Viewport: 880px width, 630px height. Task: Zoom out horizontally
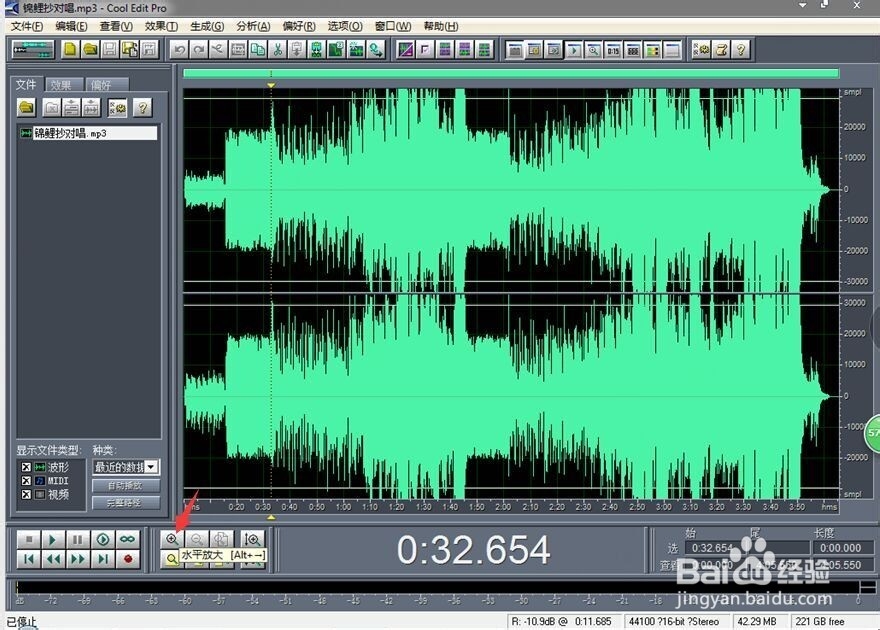click(x=196, y=539)
